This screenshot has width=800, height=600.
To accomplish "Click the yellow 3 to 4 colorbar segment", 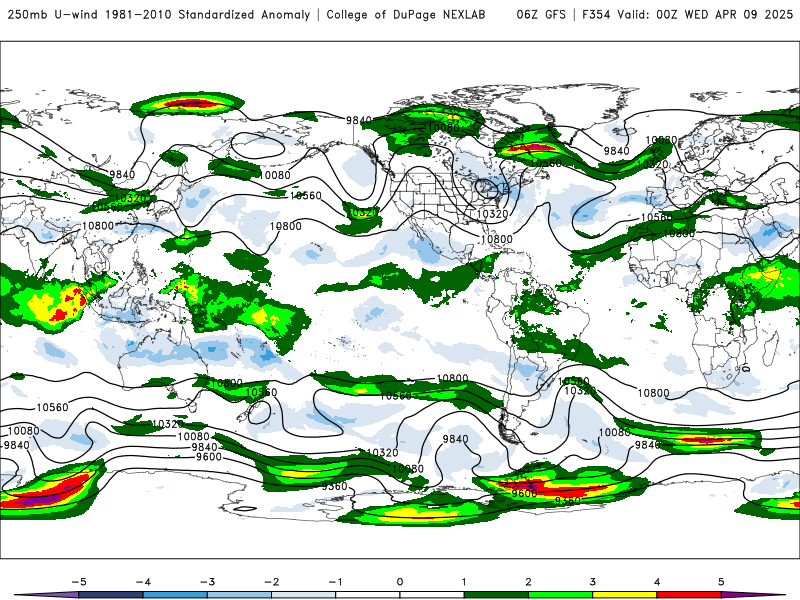I will pyautogui.click(x=624, y=595).
